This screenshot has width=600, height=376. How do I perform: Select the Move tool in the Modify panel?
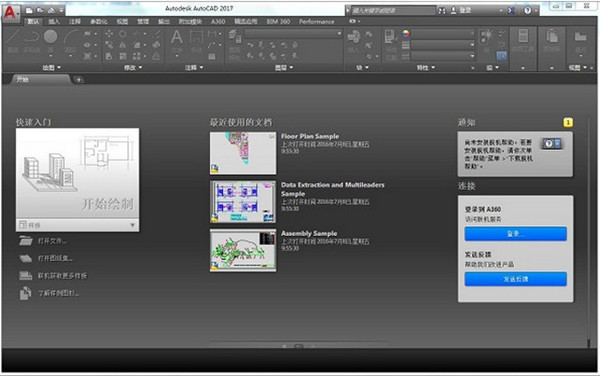109,34
